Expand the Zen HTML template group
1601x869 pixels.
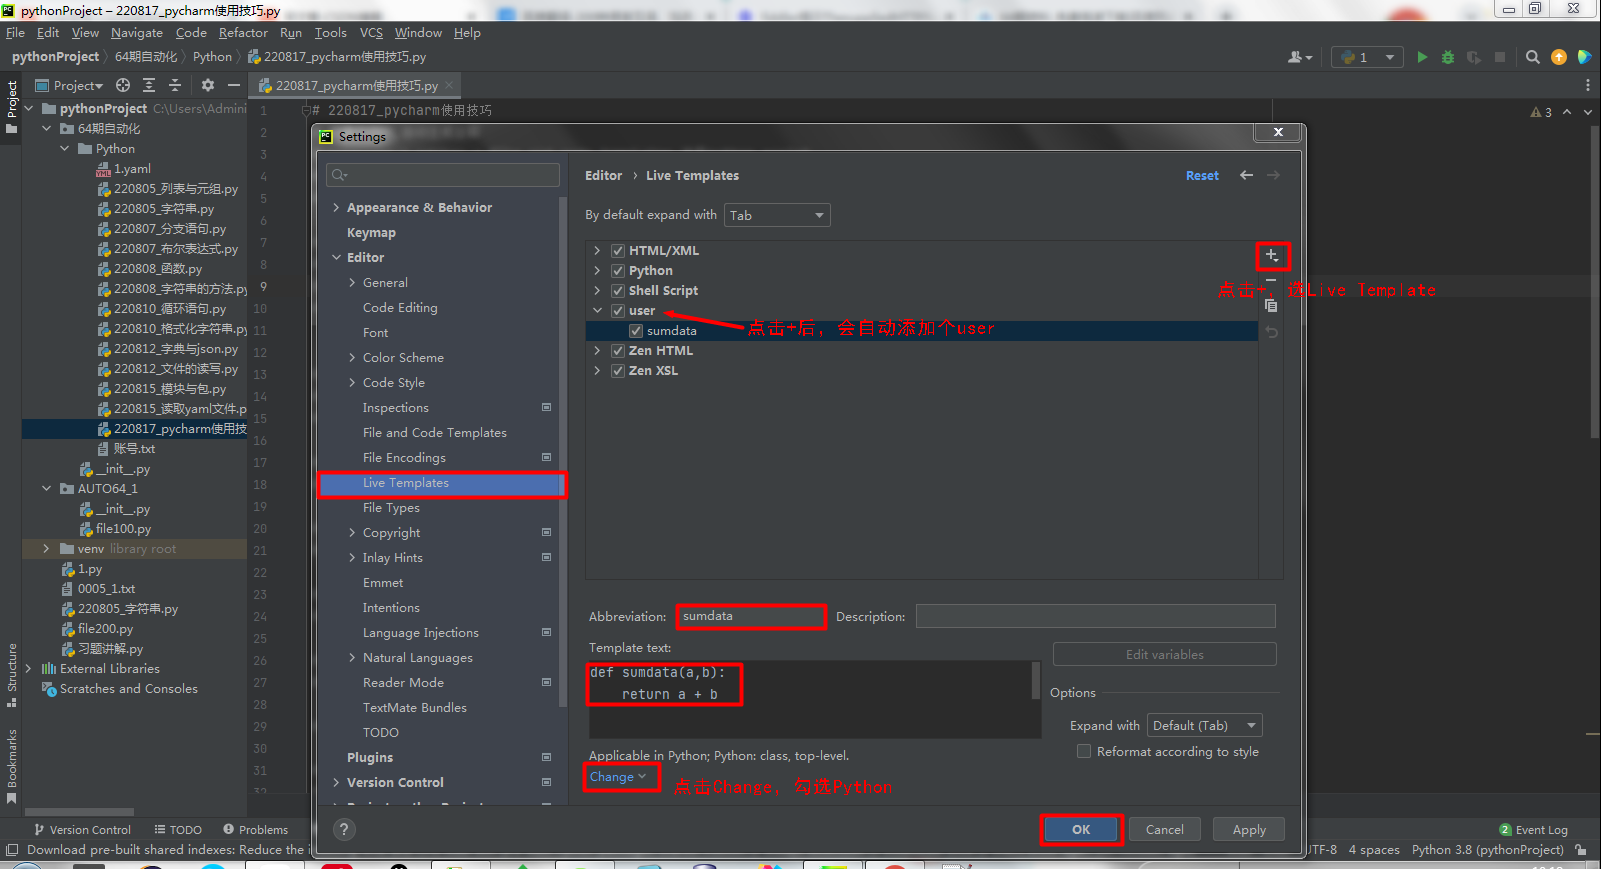tap(597, 351)
